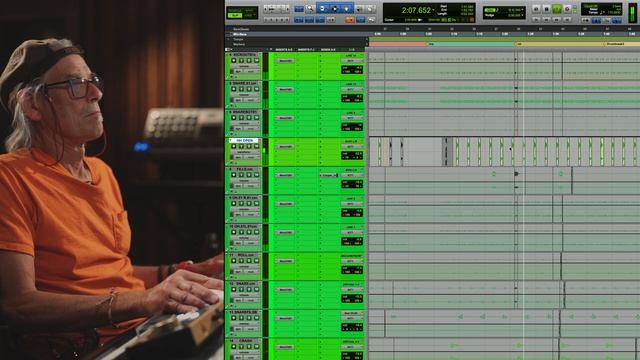The width and height of the screenshot is (640, 360).
Task: Select the ROLL track name
Action: click(244, 255)
